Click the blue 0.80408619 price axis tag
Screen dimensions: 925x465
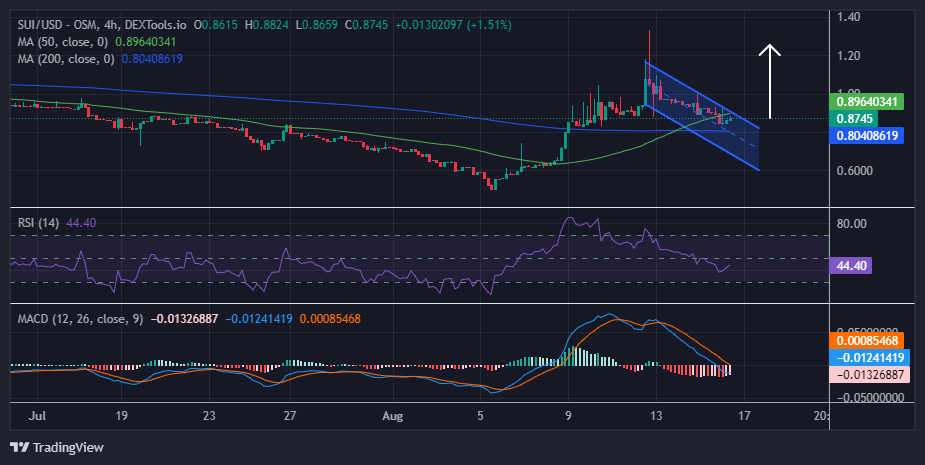[867, 136]
